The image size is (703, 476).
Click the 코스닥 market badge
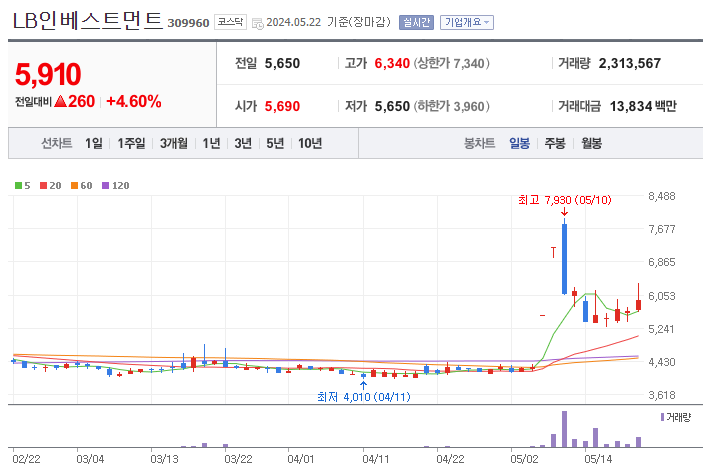(230, 22)
